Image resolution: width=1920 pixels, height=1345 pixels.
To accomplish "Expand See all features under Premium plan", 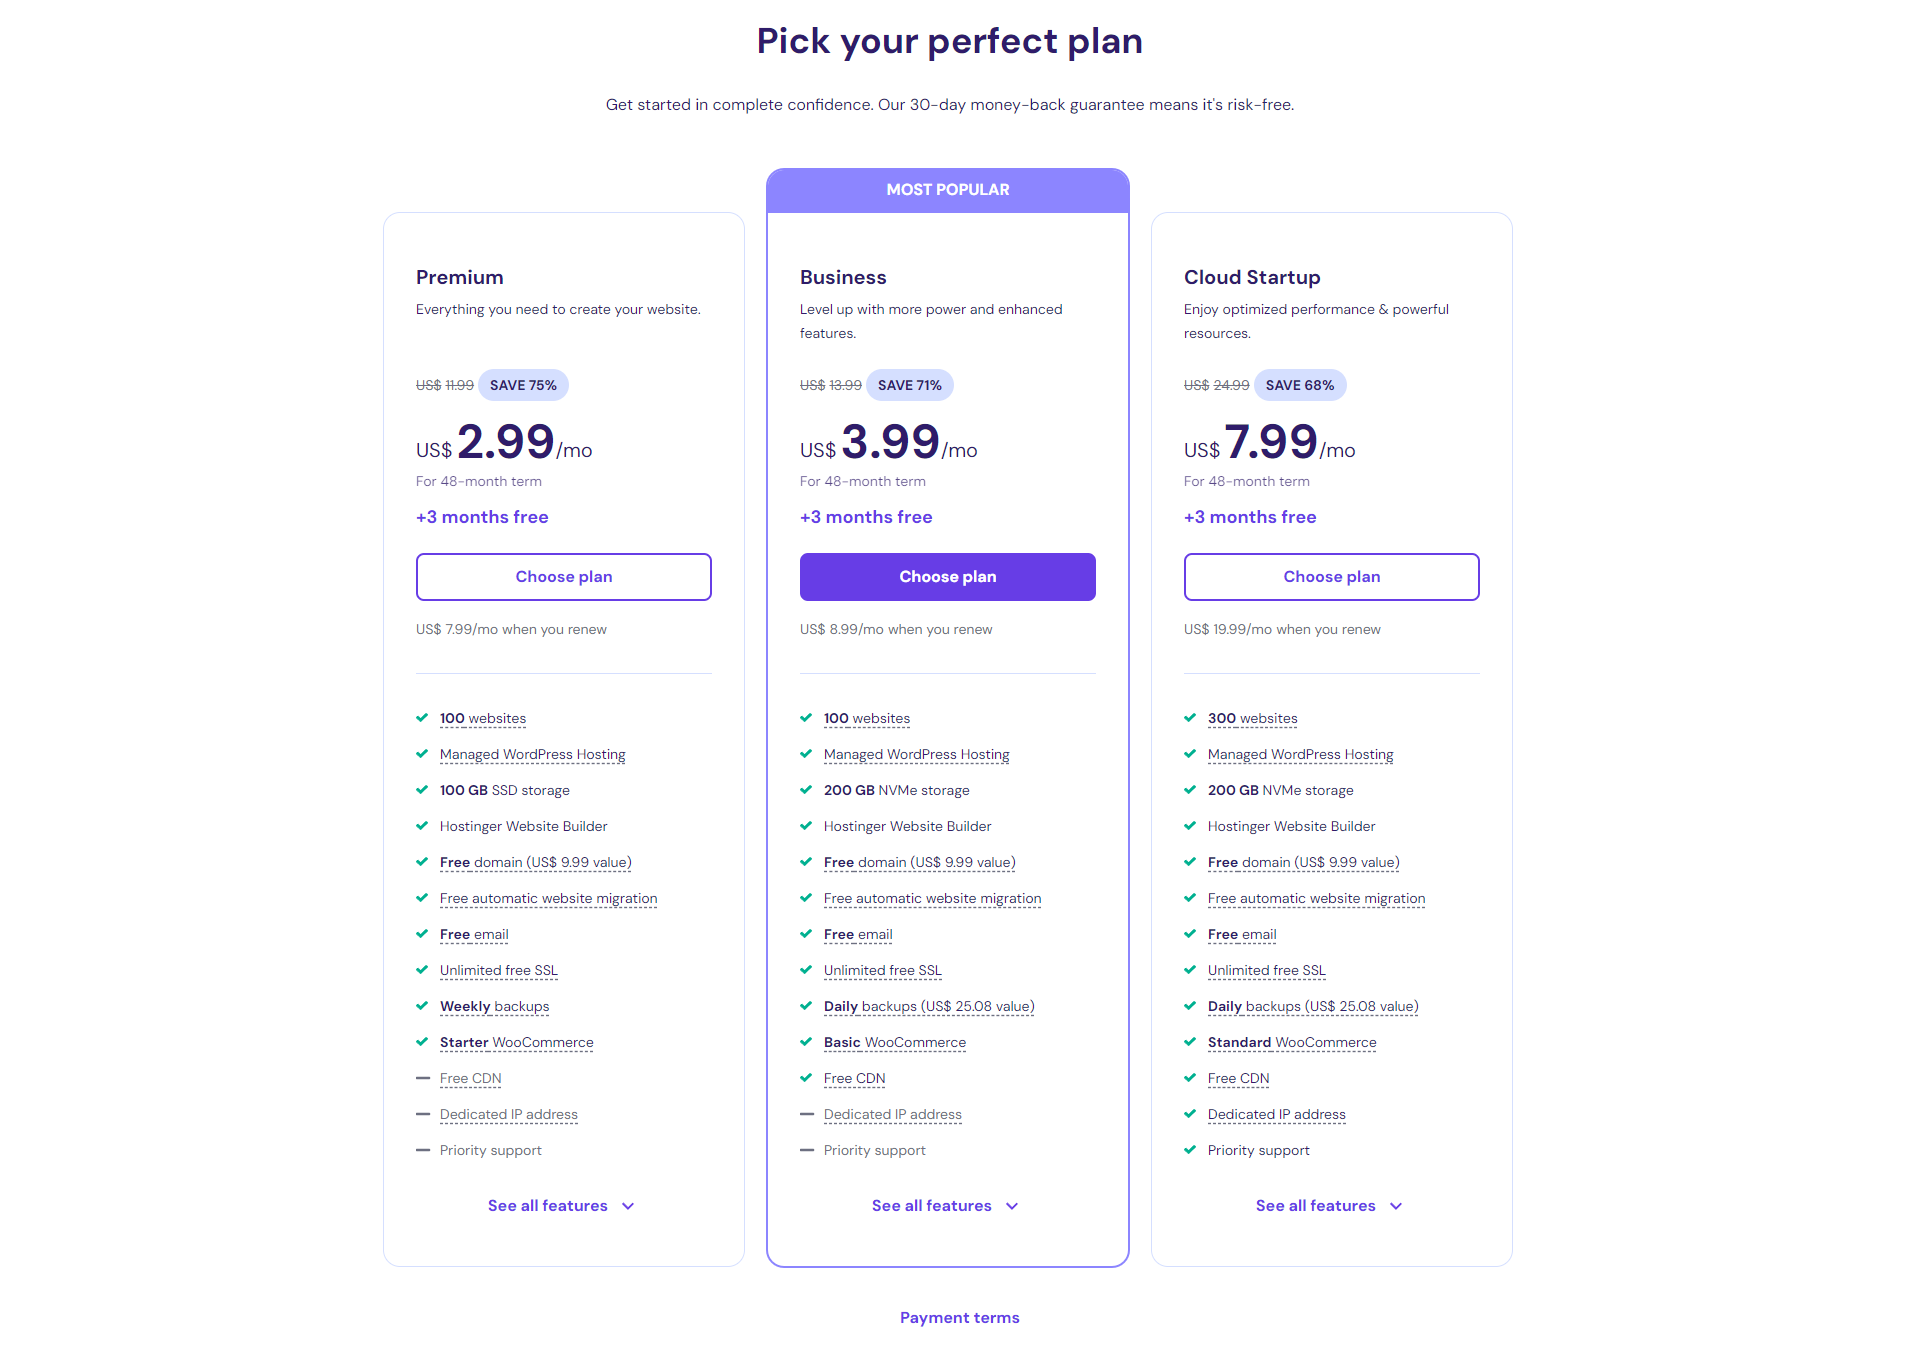I will pyautogui.click(x=562, y=1205).
